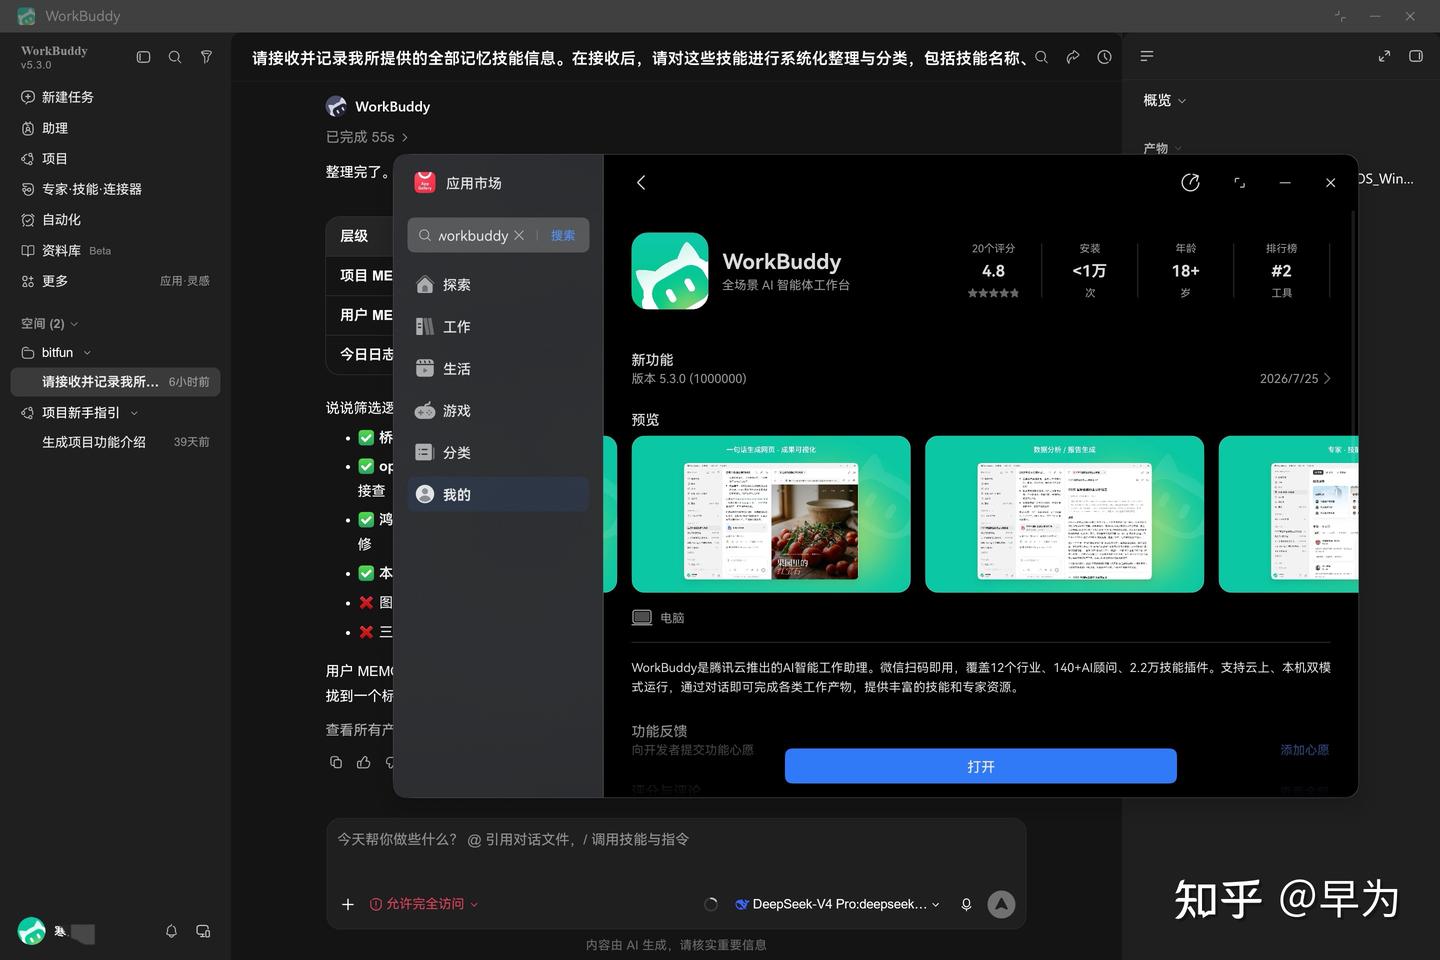The width and height of the screenshot is (1440, 960).
Task: Open conversation history clock icon
Action: (1104, 57)
